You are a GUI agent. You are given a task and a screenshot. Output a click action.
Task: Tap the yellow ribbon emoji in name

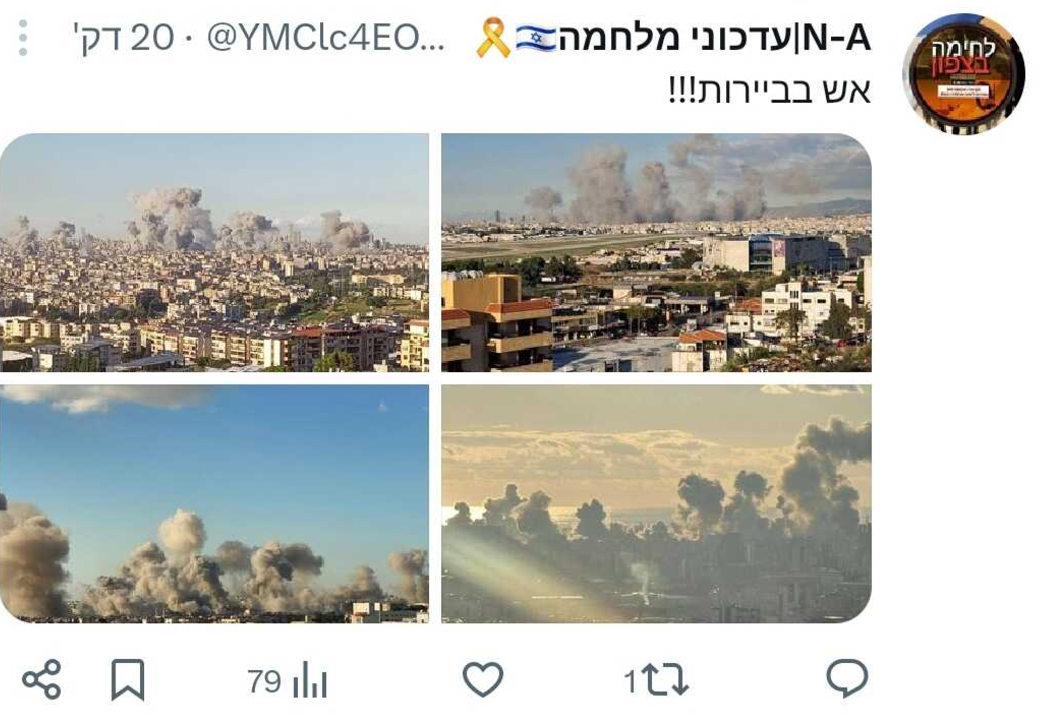tap(494, 38)
